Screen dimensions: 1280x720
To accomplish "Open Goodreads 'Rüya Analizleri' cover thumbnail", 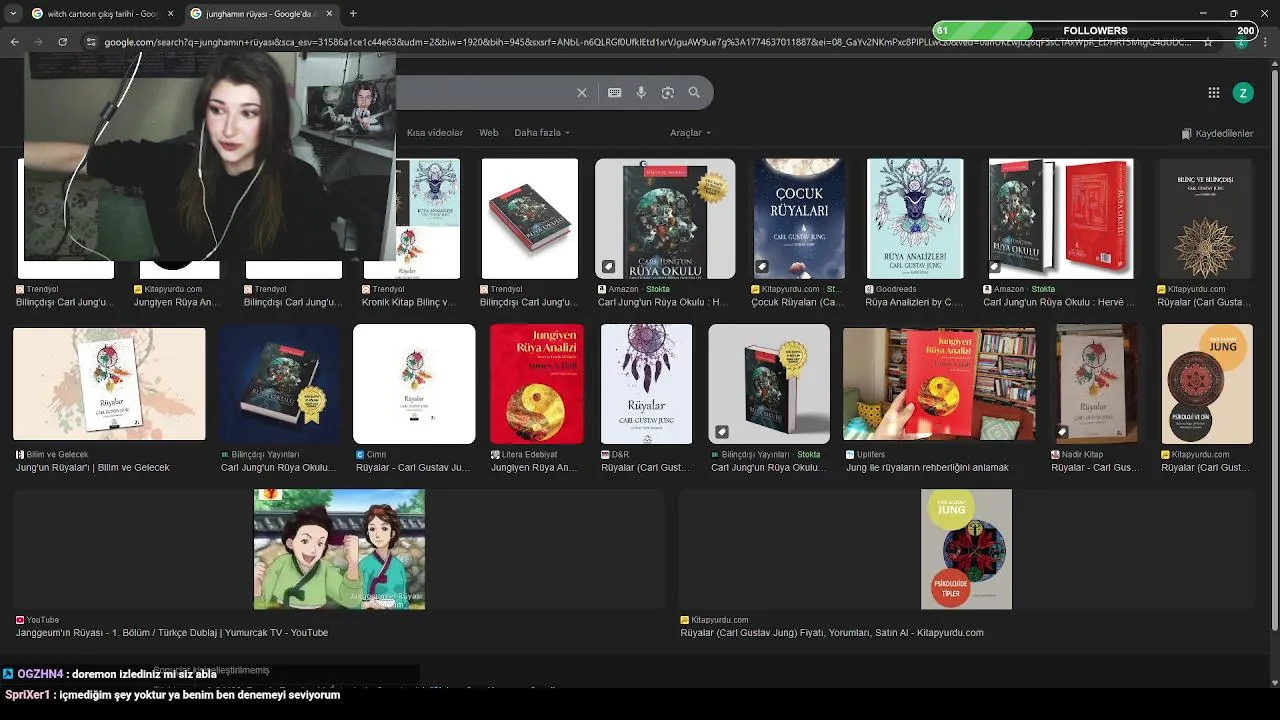I will click(915, 219).
